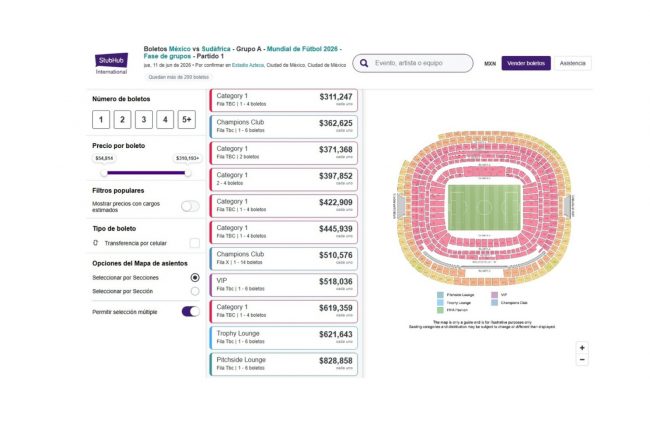Image resolution: width=650 pixels, height=423 pixels.
Task: Click the mobile transfer phone icon
Action: point(97,242)
